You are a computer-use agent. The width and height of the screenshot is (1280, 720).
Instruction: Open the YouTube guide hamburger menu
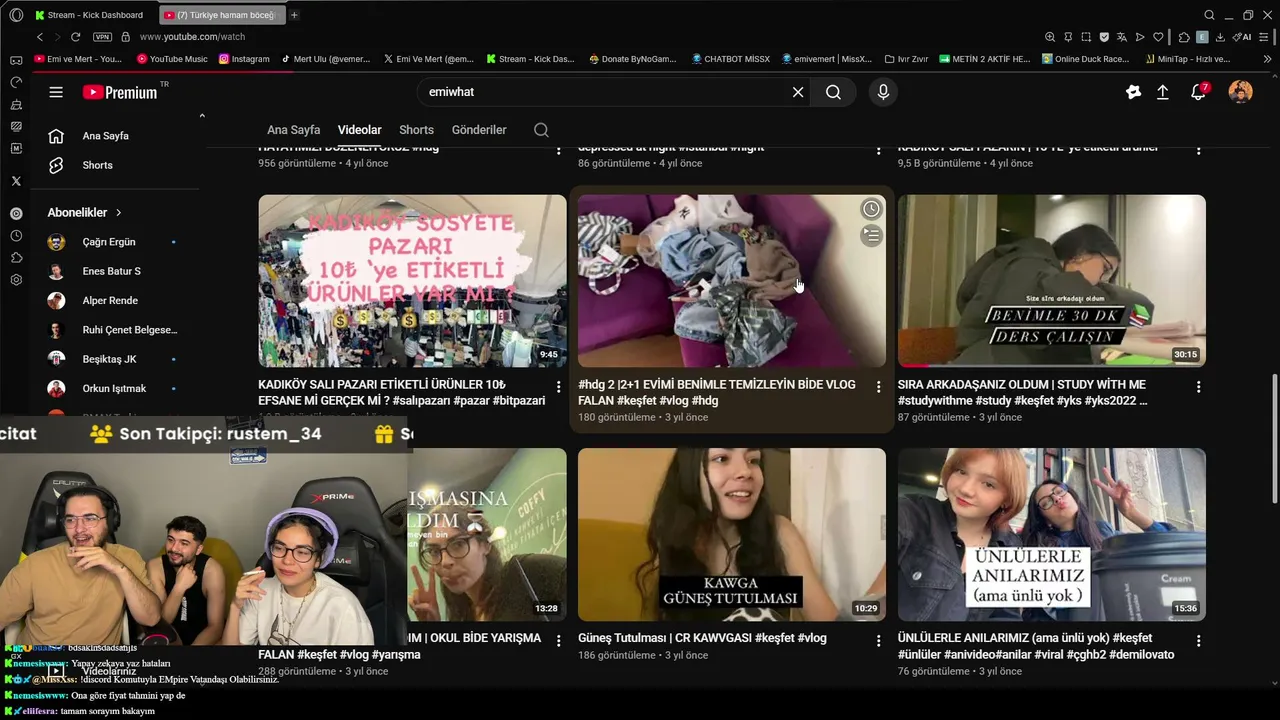(56, 92)
